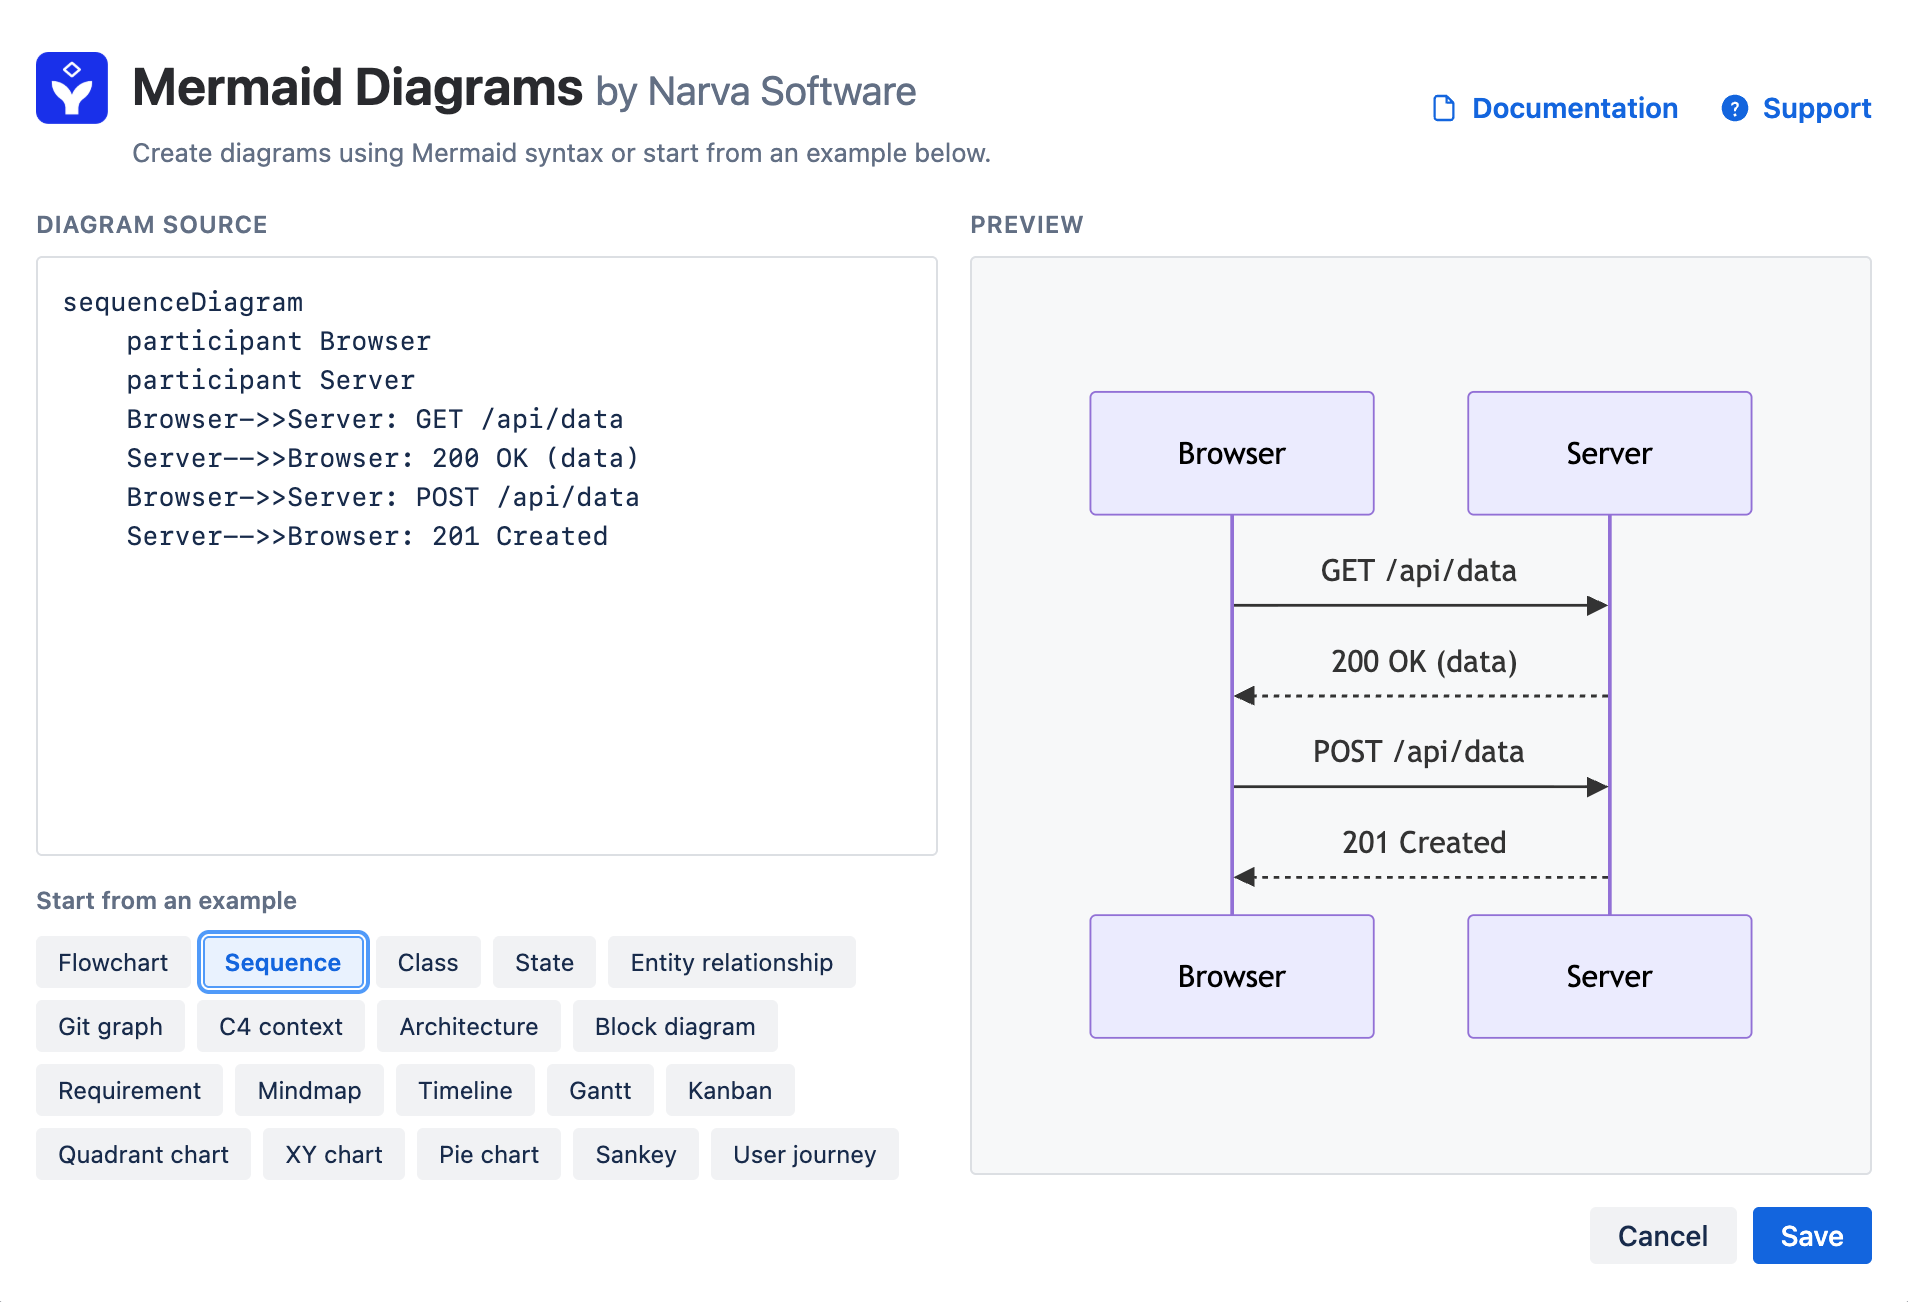Click the Support question mark icon
Viewport: 1908px width, 1302px height.
[1735, 108]
